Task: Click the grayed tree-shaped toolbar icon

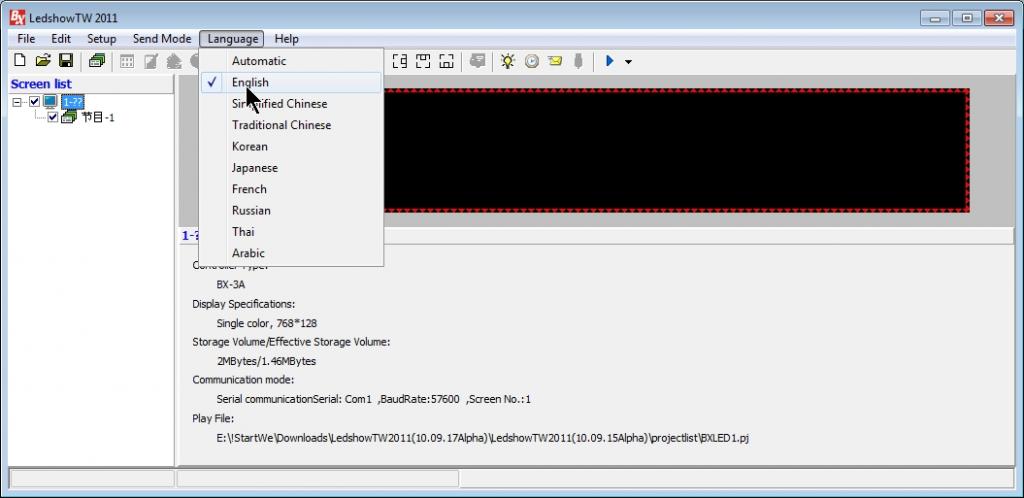Action: [x=174, y=61]
